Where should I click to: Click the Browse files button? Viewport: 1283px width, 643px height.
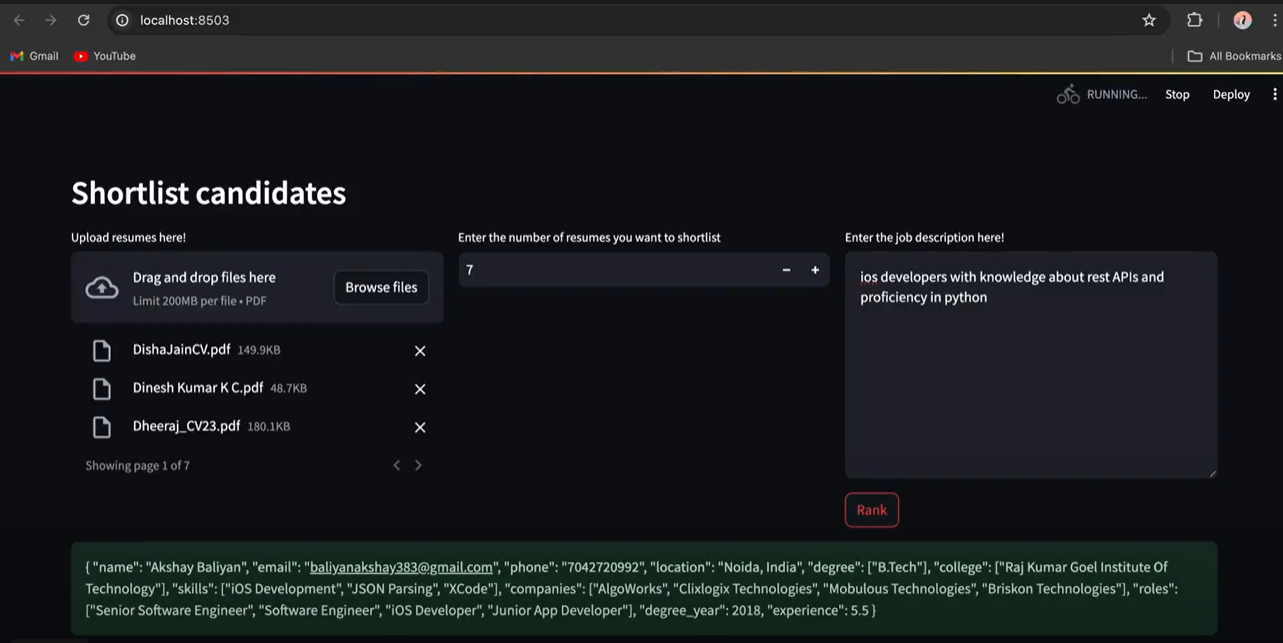tap(381, 287)
